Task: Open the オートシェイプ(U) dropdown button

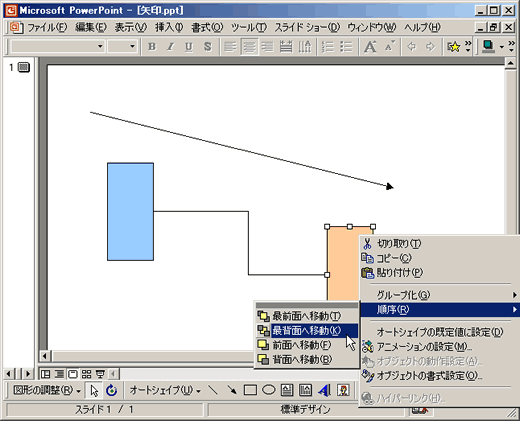Action: coord(165,390)
